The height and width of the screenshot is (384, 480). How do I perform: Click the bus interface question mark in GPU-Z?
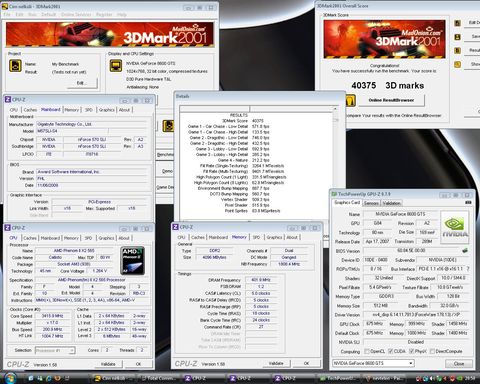(468, 269)
